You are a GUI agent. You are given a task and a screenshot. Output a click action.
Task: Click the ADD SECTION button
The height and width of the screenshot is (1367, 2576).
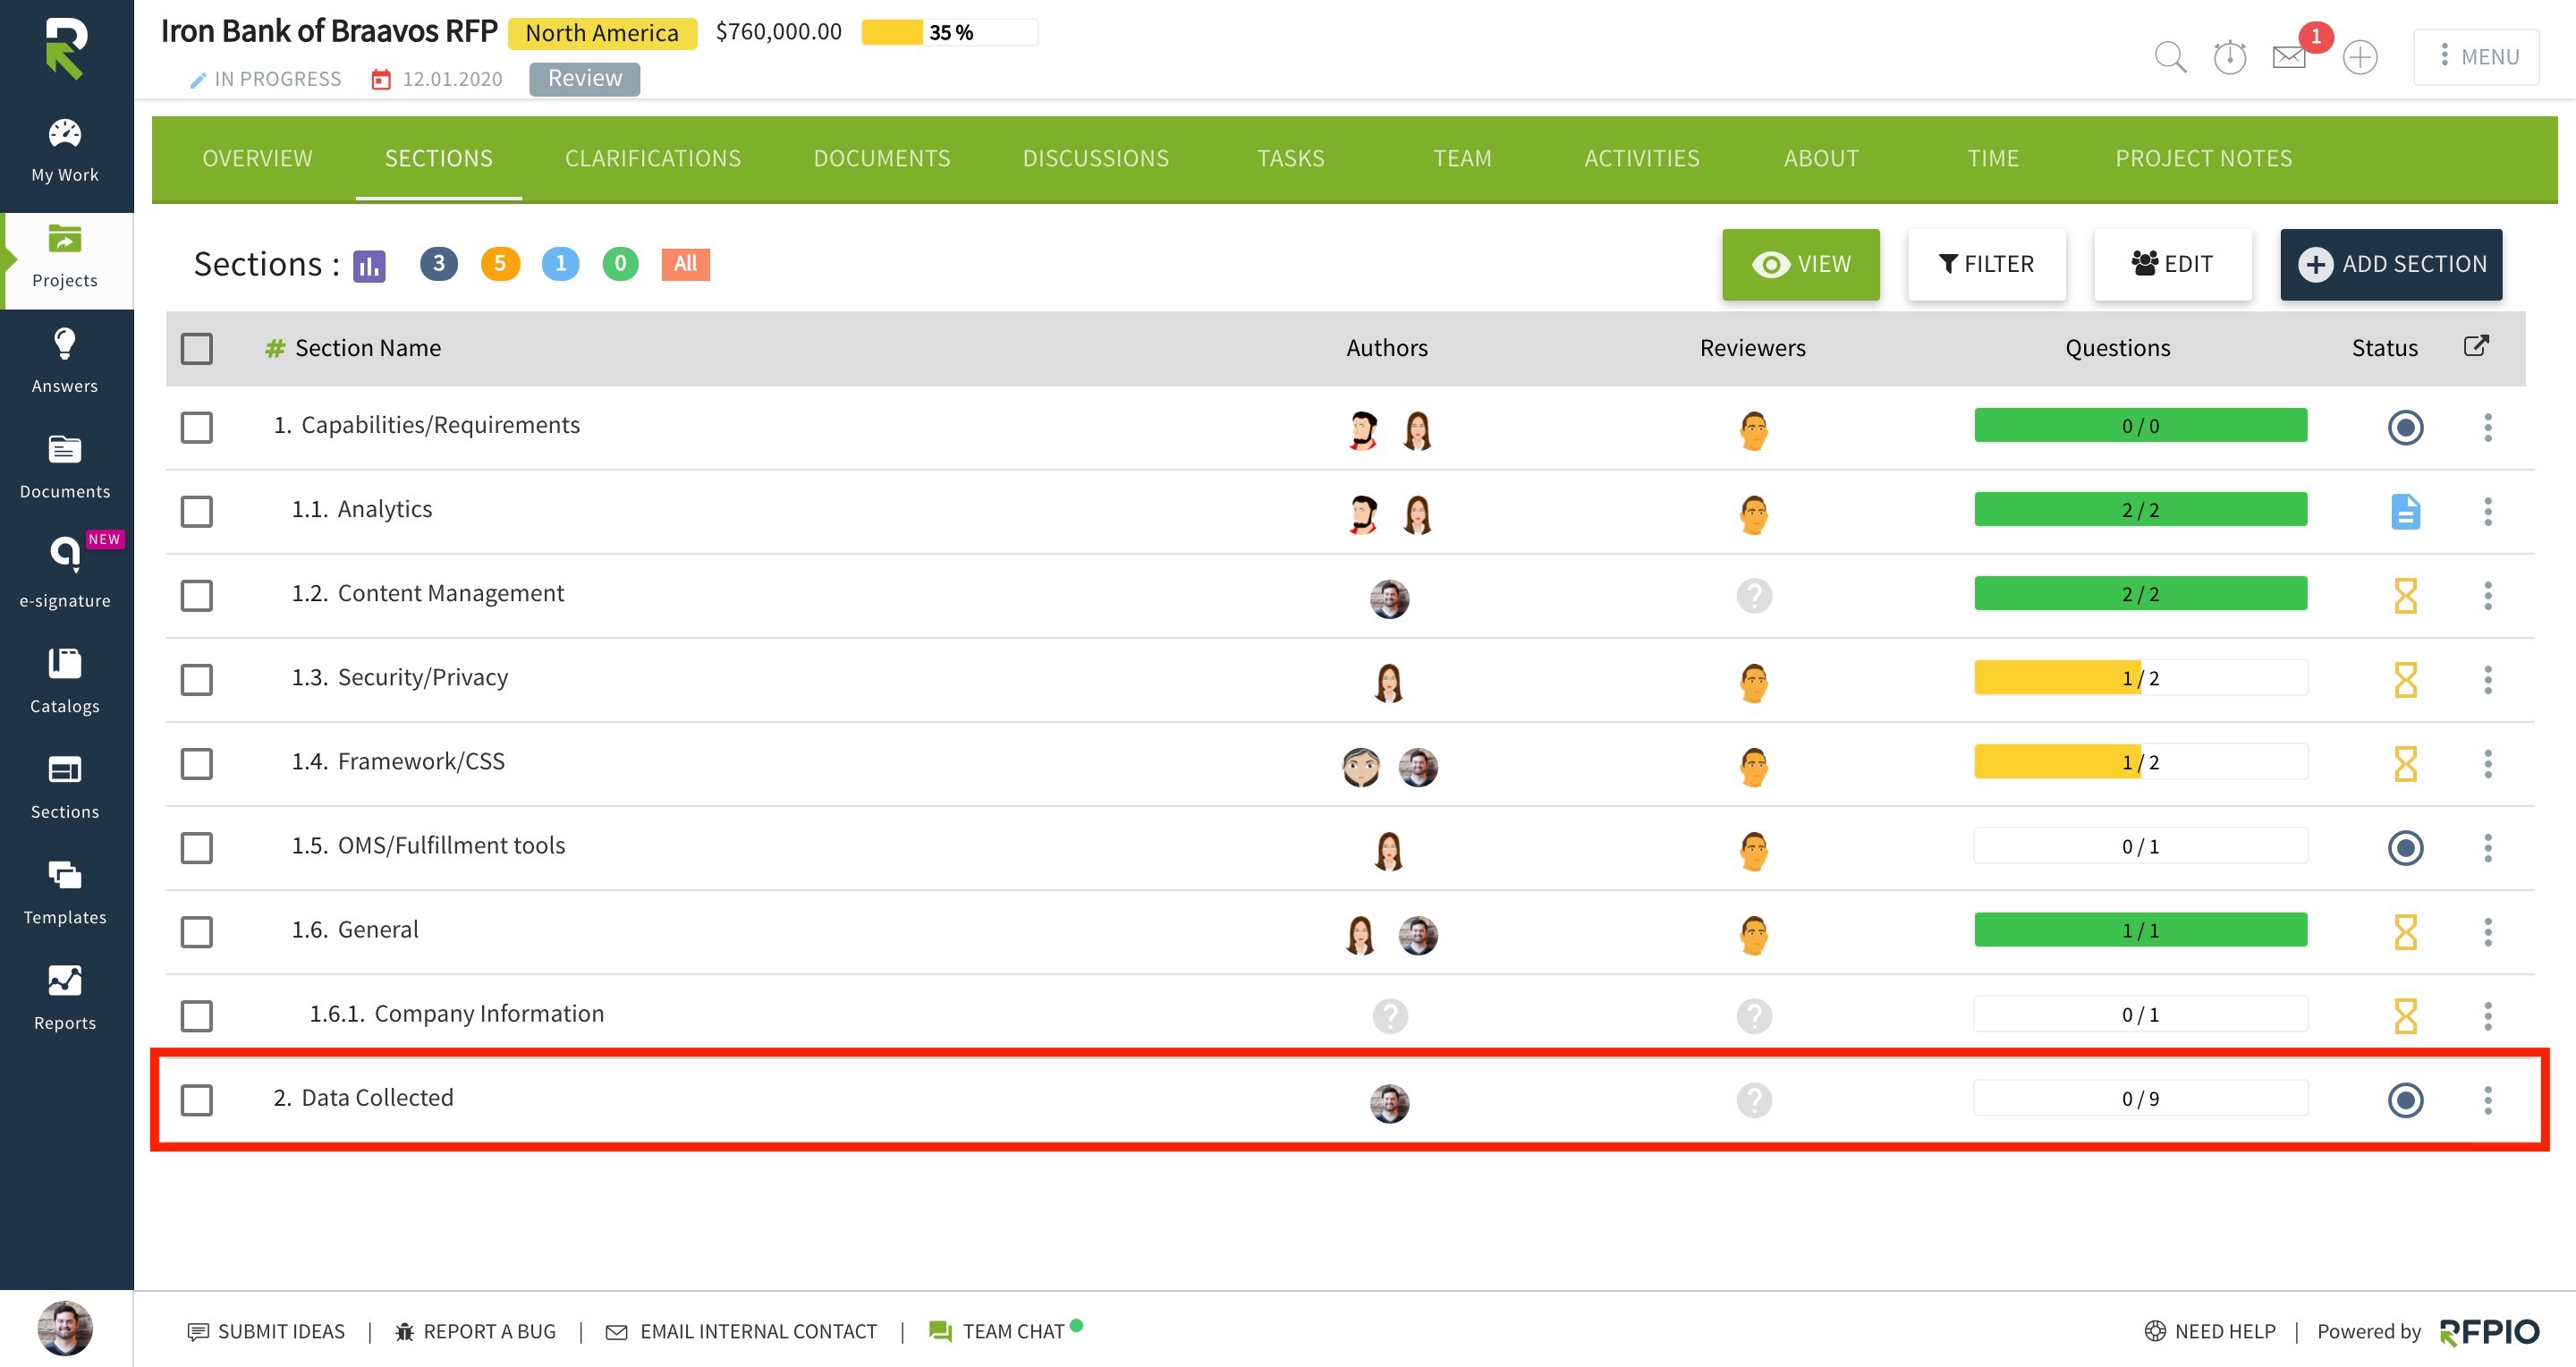2390,264
